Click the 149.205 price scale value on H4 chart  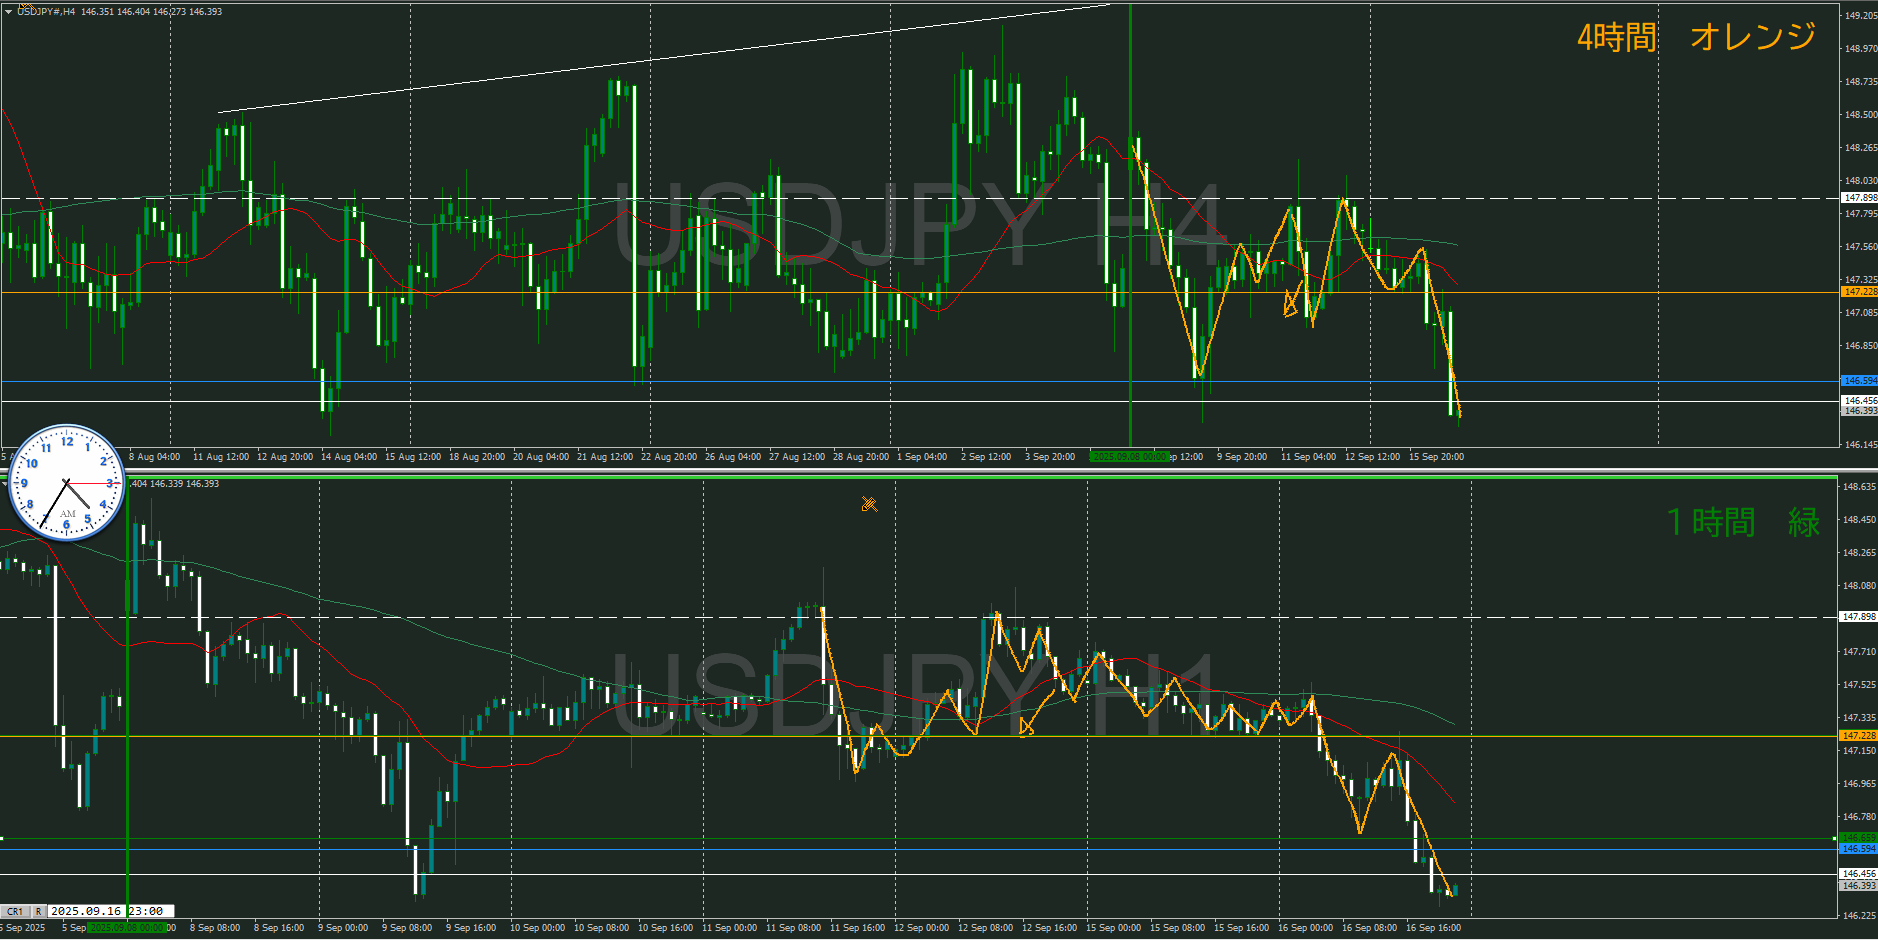click(x=1860, y=16)
